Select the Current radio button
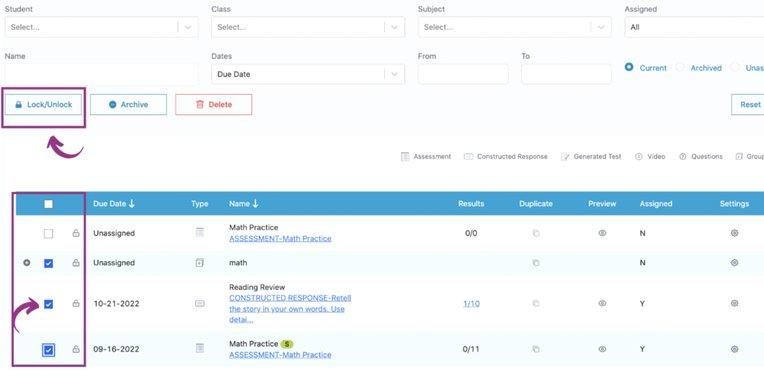 (x=629, y=67)
